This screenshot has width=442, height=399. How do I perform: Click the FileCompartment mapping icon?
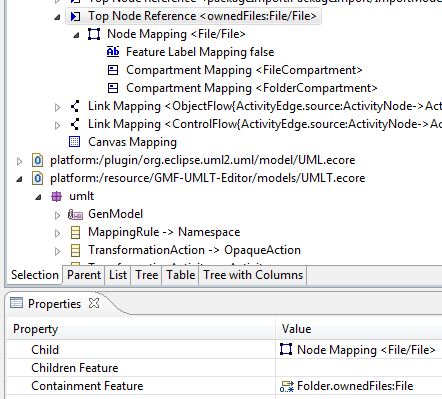(113, 70)
